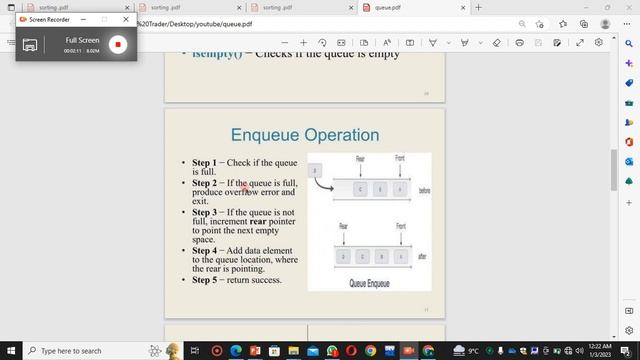Viewport: 640px width, 360px height.
Task: Zoom in with the plus toolbar button
Action: click(x=303, y=43)
